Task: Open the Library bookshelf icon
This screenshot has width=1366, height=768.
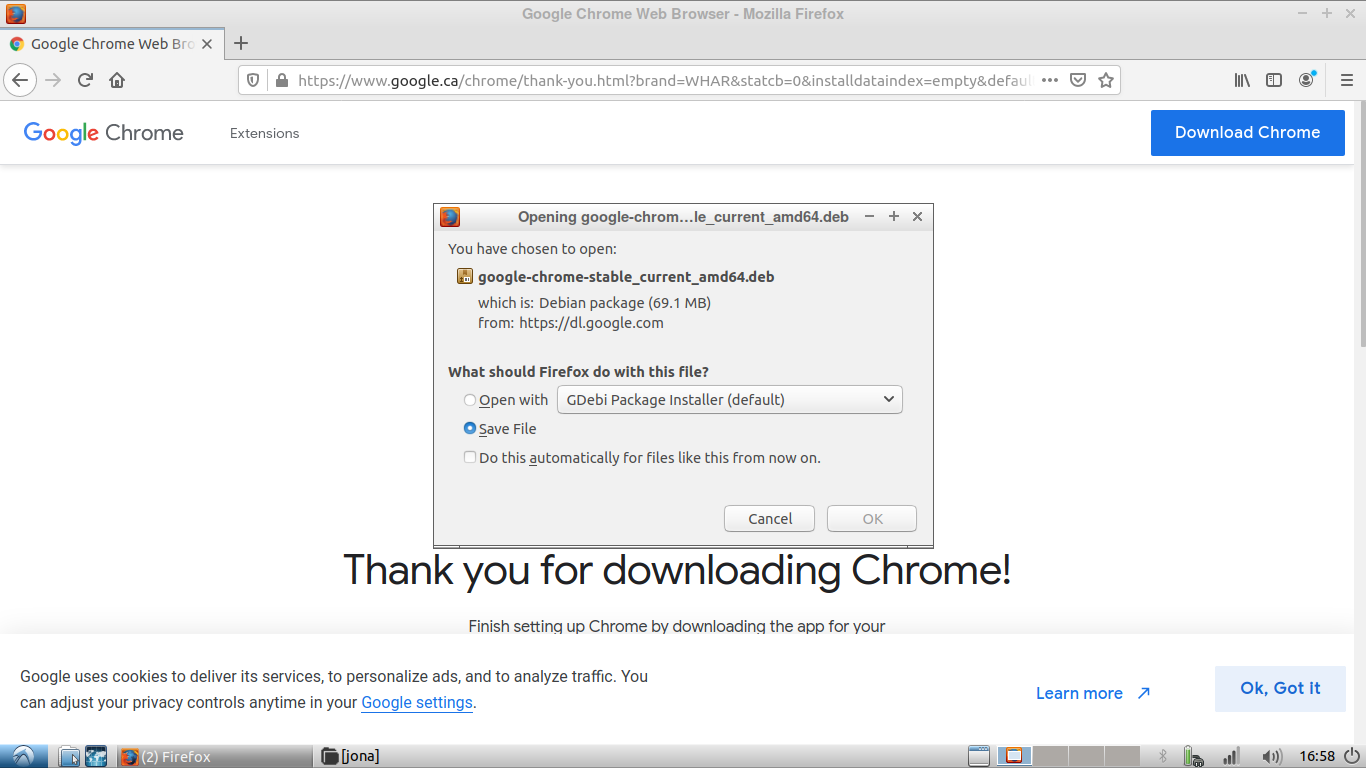Action: click(1242, 80)
